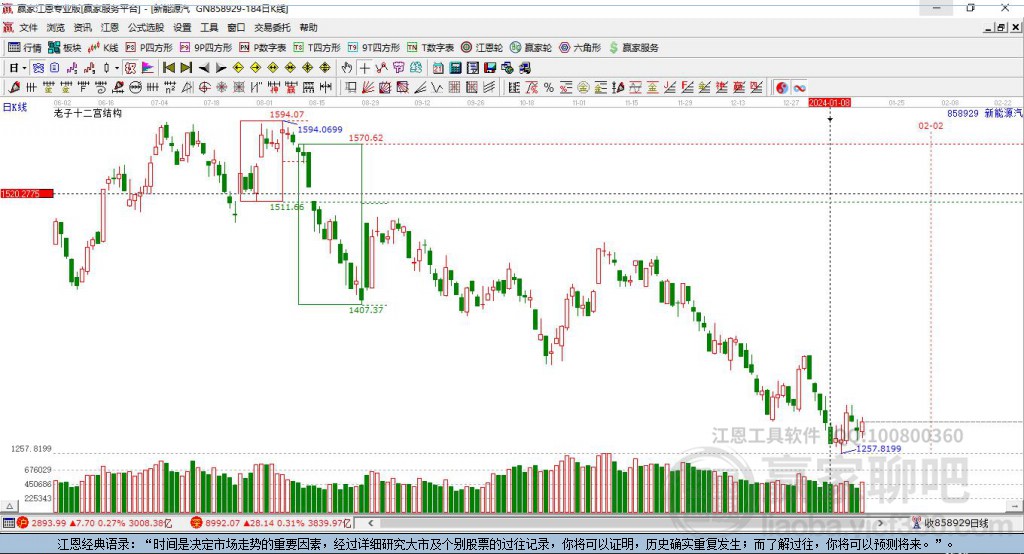Click the 沪 index quote in status bar
Screen dimensions: 1024x554
coord(94,523)
